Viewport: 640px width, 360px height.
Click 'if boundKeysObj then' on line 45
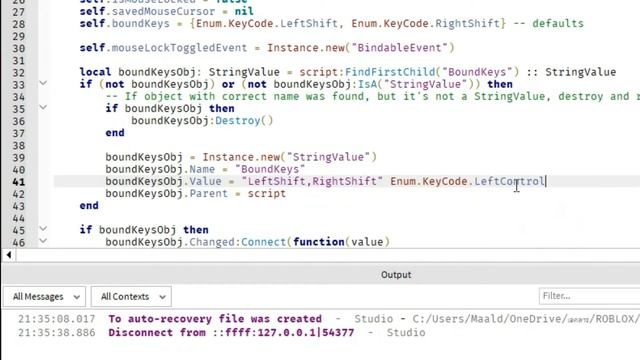click(144, 230)
